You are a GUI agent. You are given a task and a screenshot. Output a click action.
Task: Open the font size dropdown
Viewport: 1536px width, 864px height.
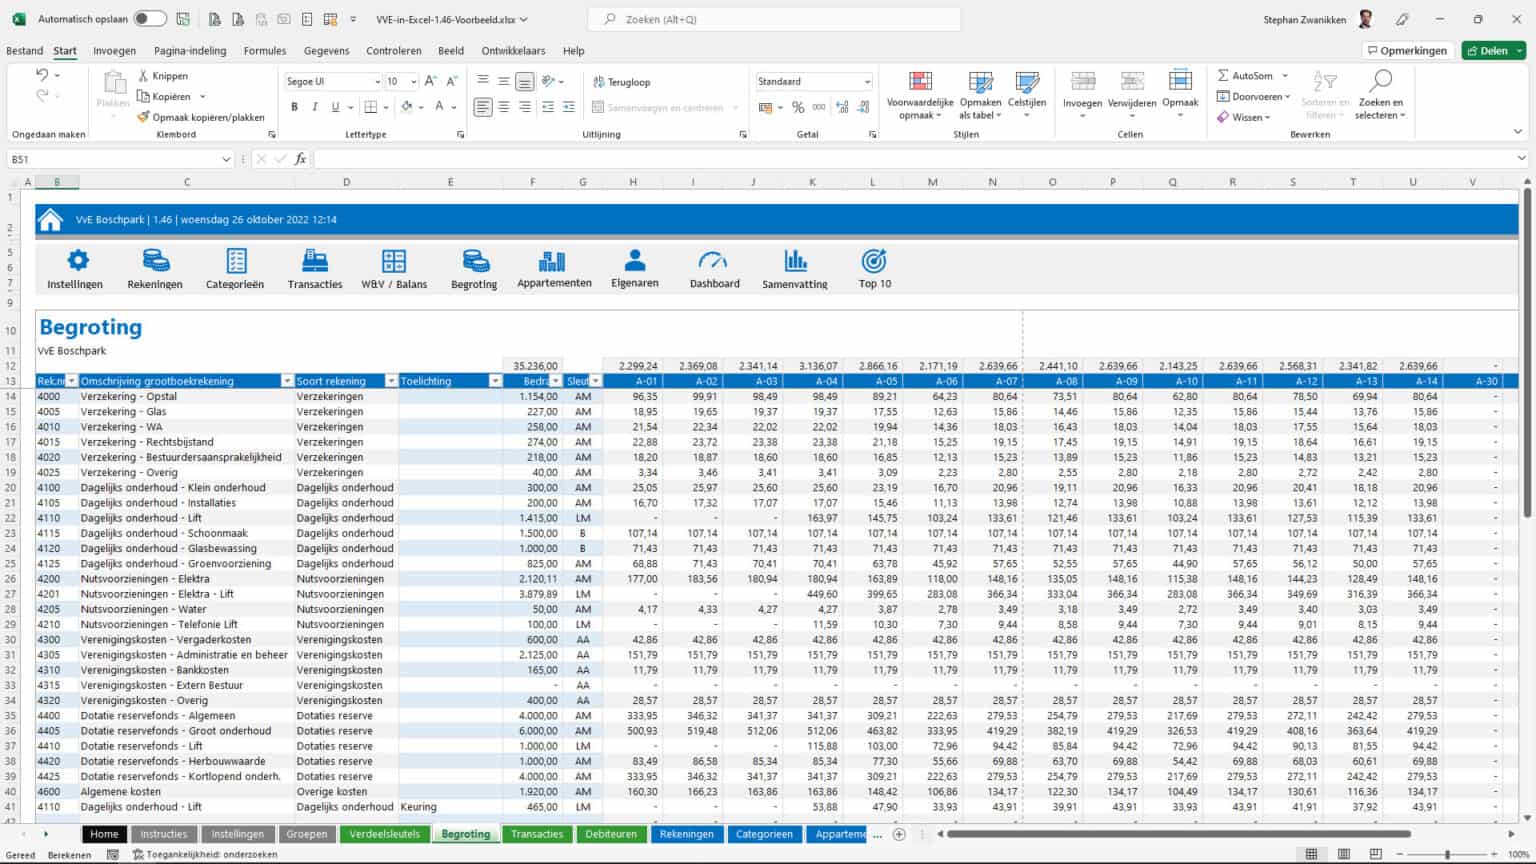[x=412, y=81]
